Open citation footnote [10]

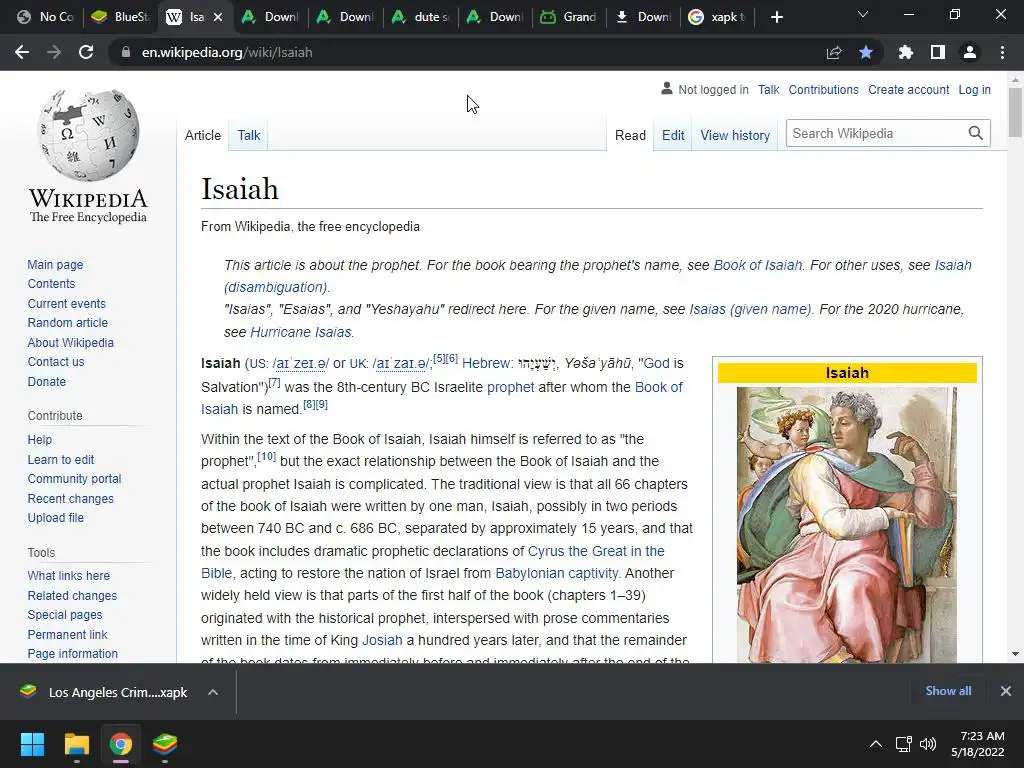click(x=266, y=456)
